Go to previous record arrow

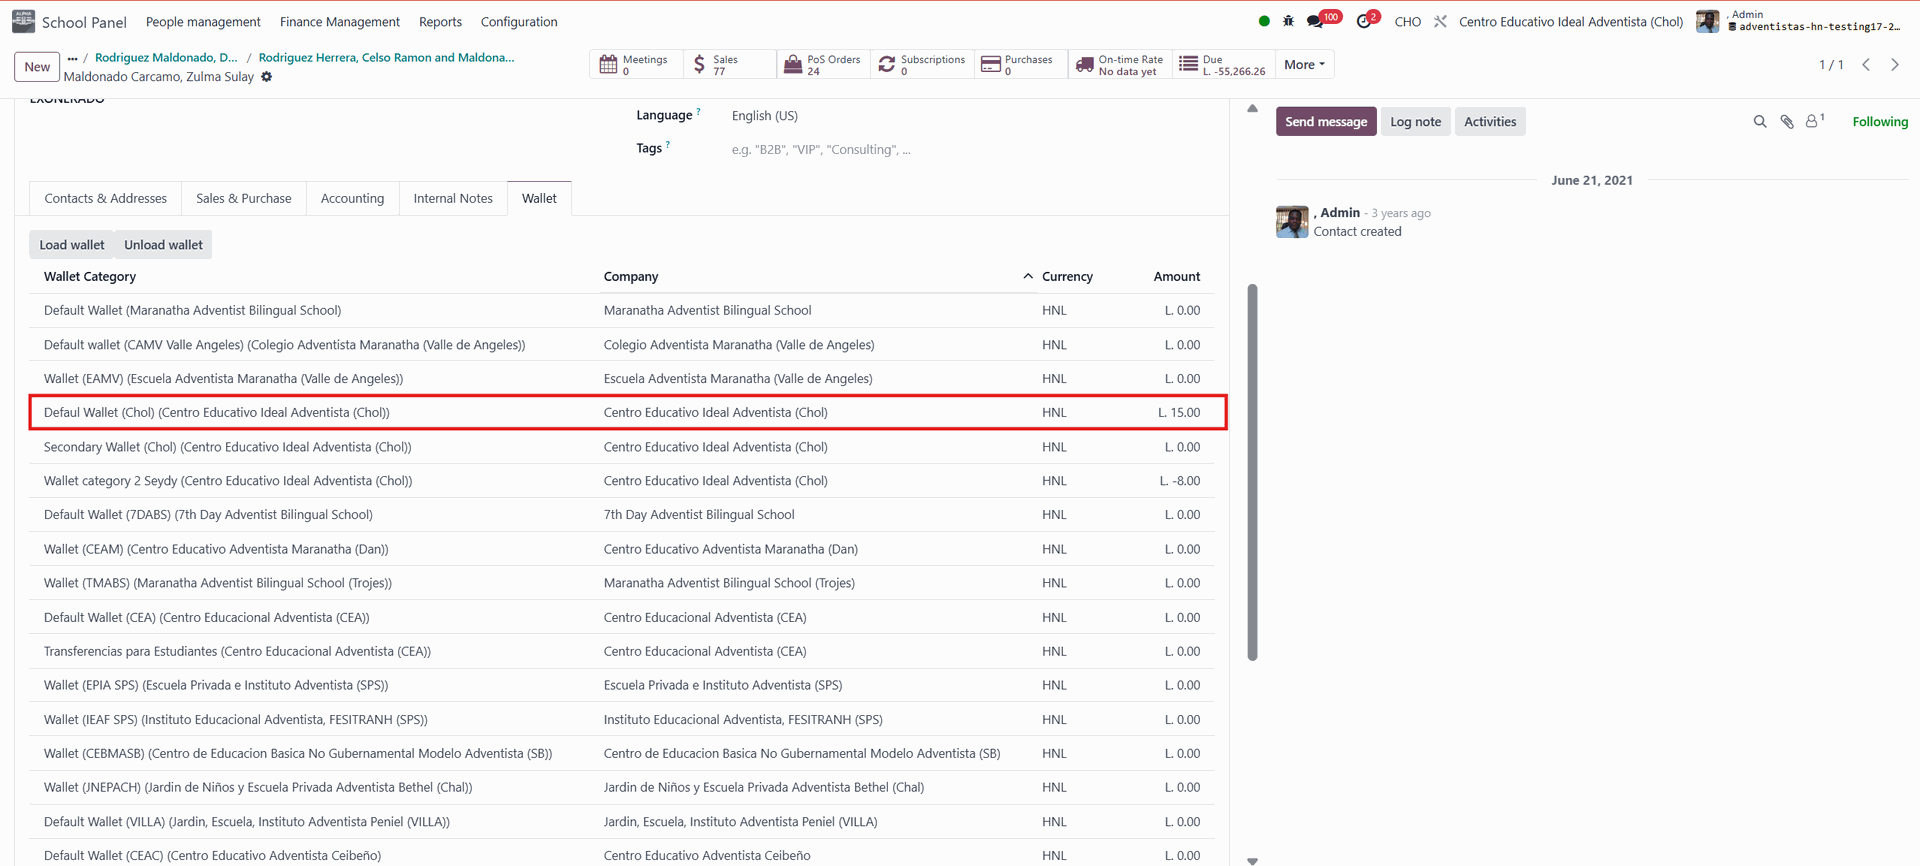1866,65
